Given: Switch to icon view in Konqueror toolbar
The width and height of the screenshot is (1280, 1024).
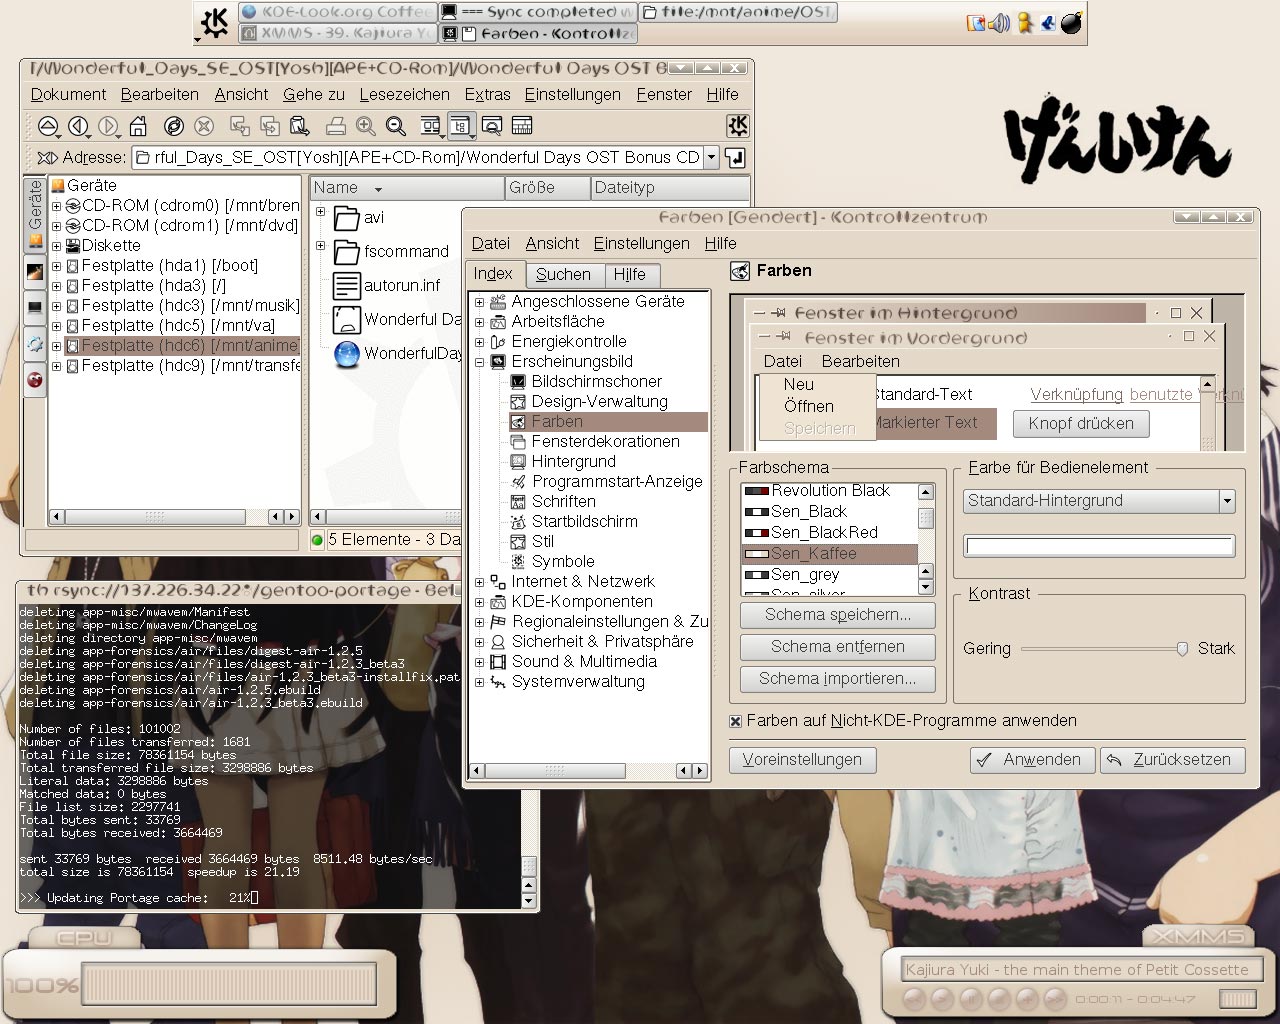Looking at the screenshot, I should (431, 126).
